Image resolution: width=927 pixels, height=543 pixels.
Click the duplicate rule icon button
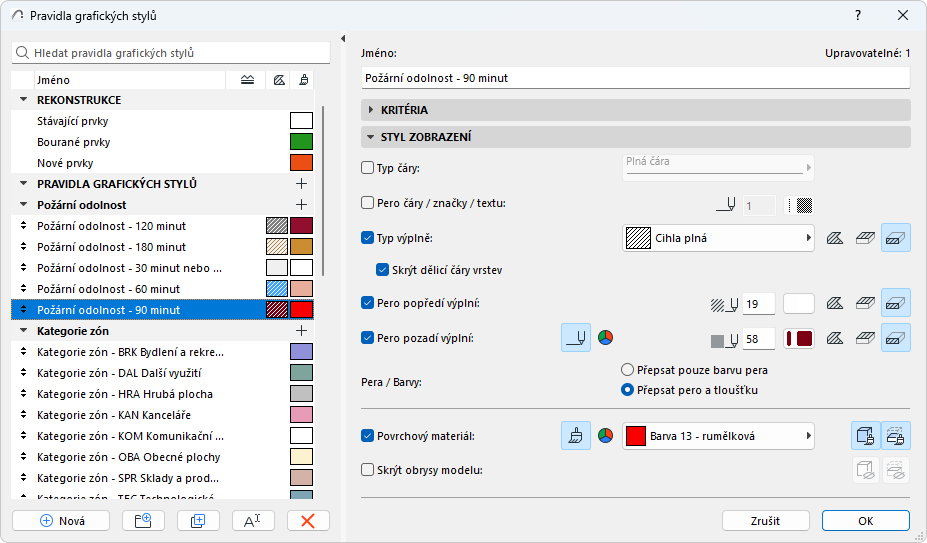coord(198,521)
